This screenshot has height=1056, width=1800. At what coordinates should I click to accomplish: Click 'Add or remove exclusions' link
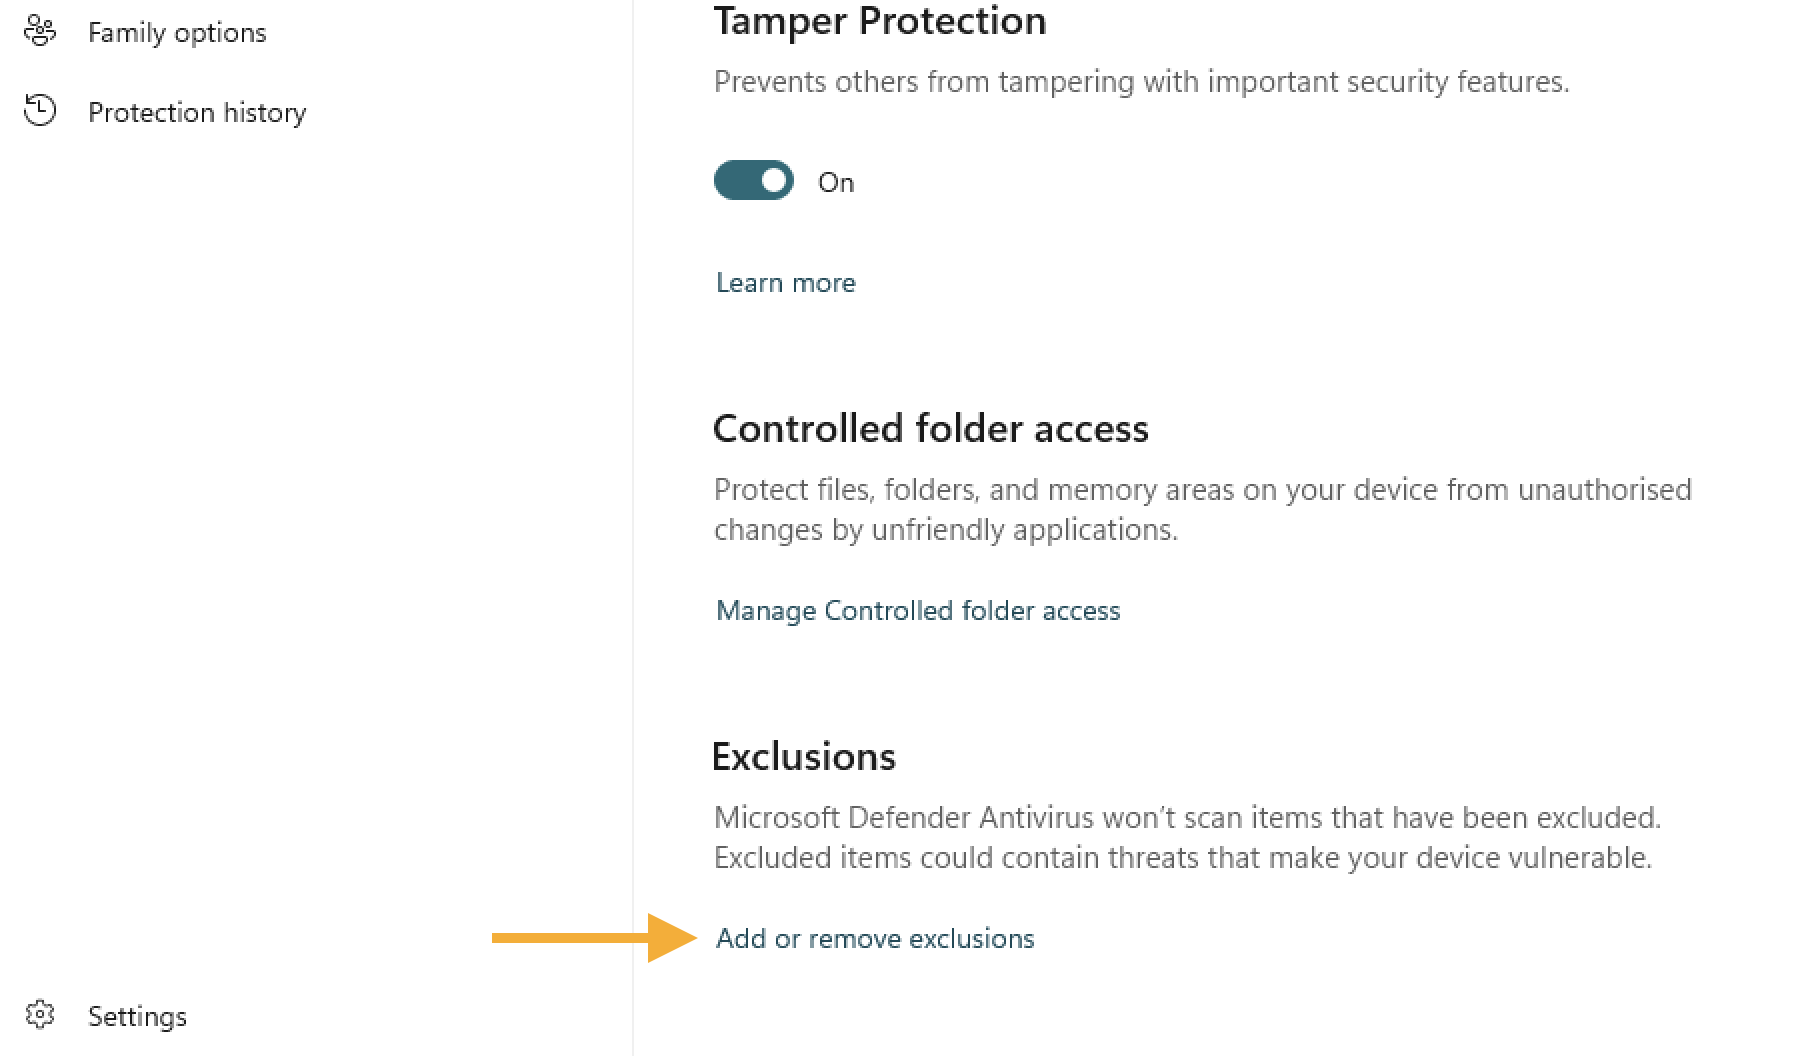pyautogui.click(x=875, y=939)
